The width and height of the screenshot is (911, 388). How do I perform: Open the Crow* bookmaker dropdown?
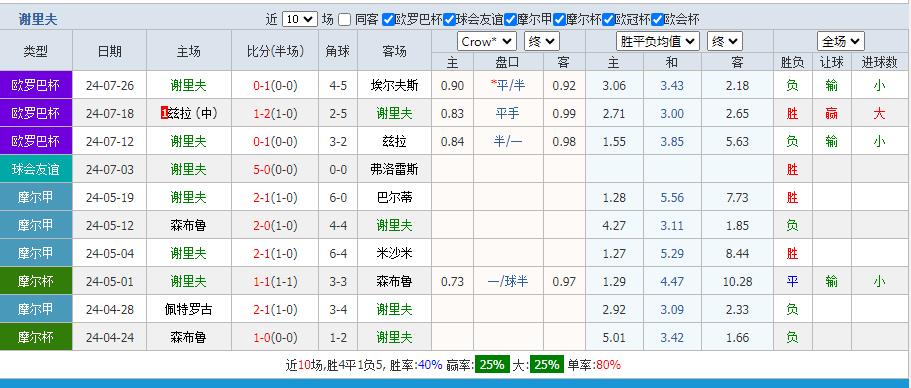click(487, 42)
